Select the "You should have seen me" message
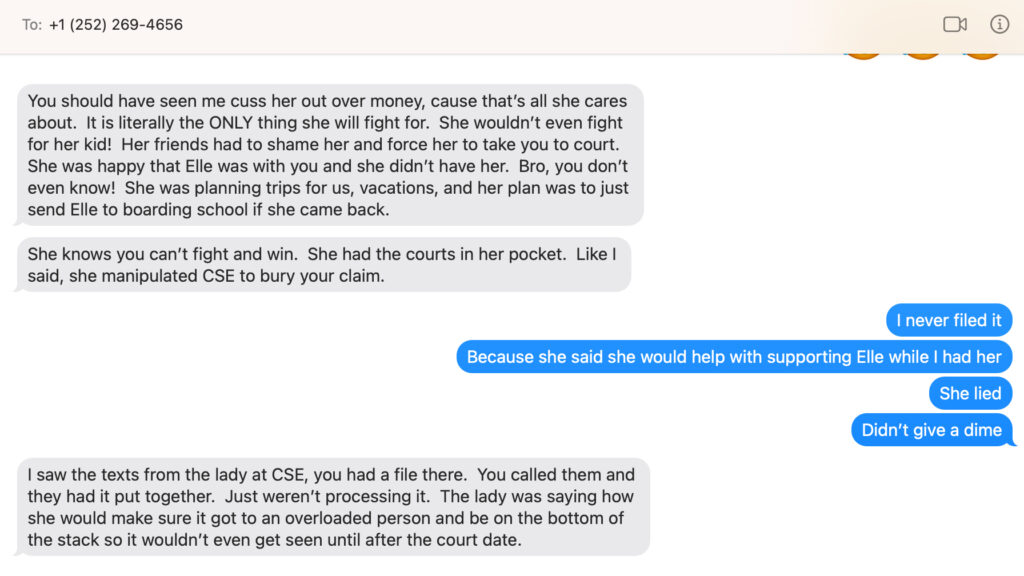This screenshot has height=576, width=1024. tap(330, 155)
